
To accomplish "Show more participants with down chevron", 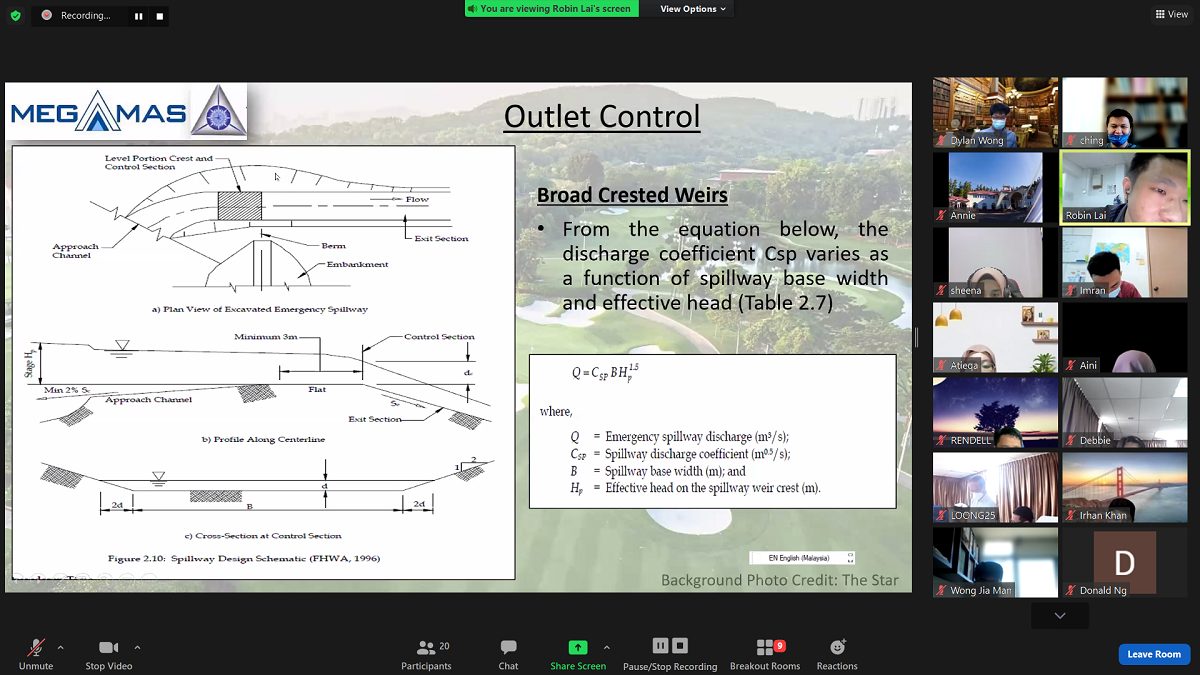I will coord(1060,616).
